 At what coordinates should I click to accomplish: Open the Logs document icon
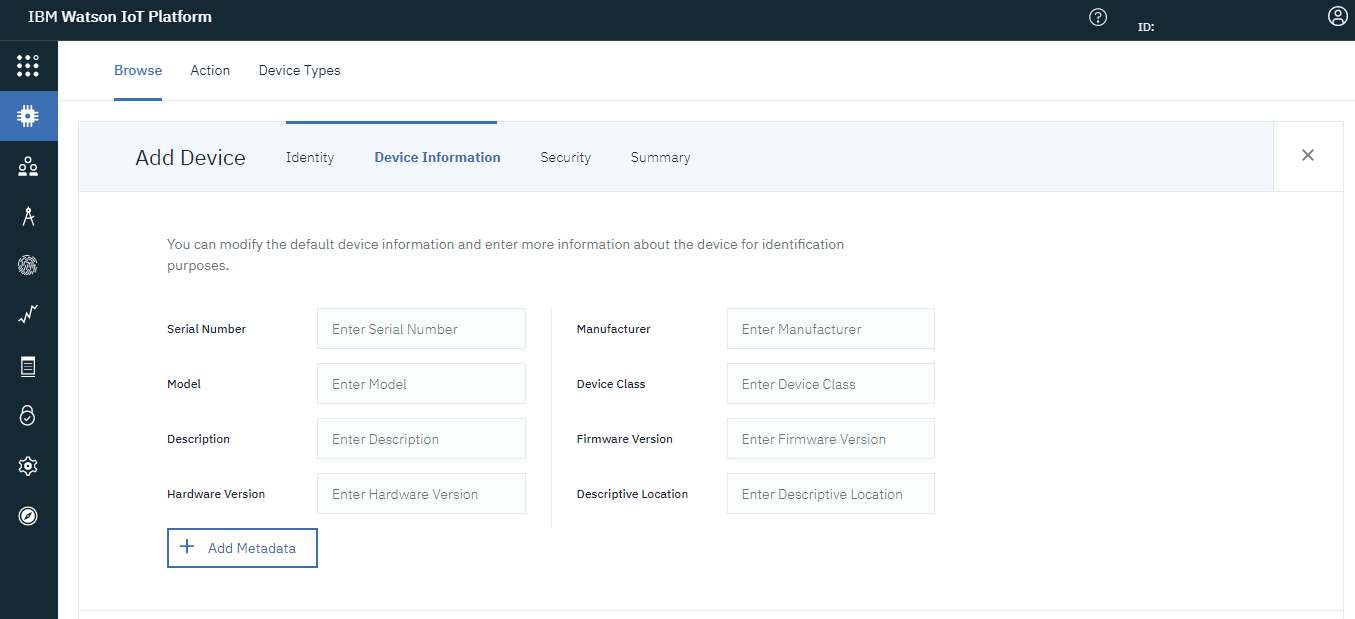(x=28, y=365)
